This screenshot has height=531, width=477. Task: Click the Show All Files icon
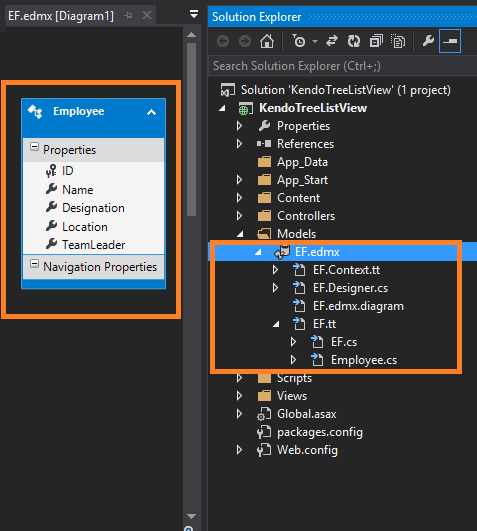[x=398, y=41]
